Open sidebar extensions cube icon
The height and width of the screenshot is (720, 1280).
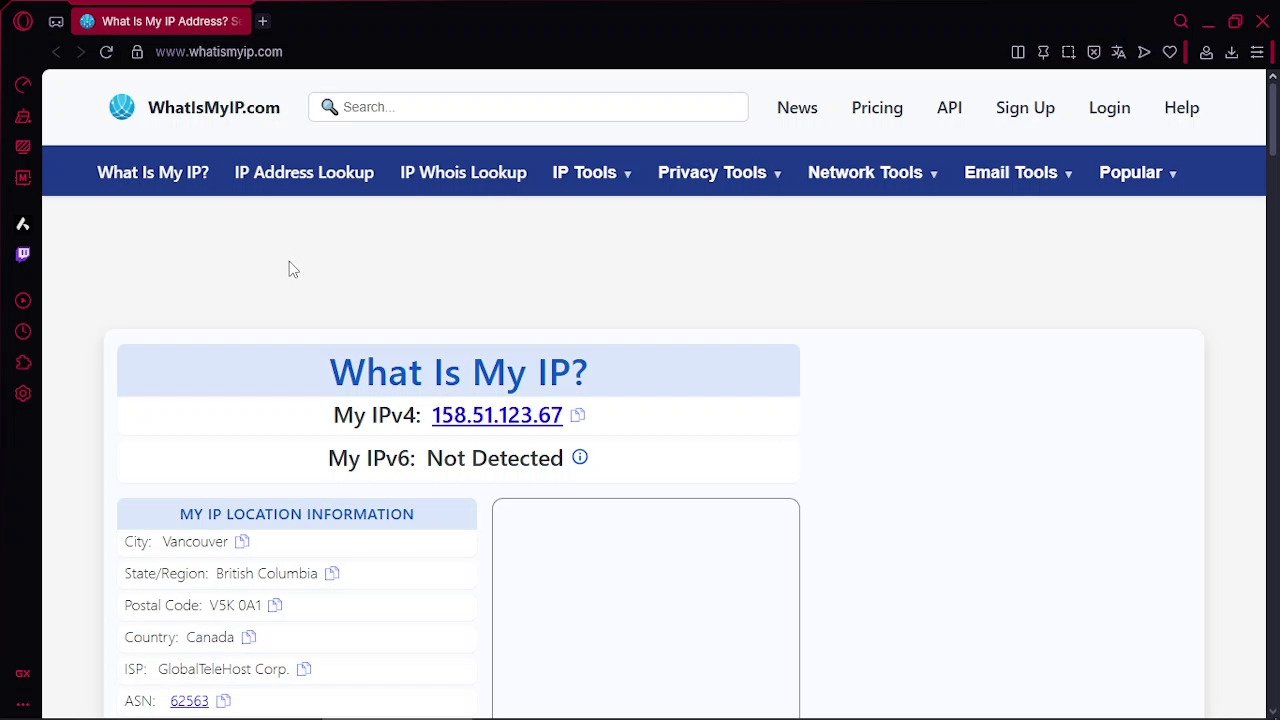pos(23,363)
